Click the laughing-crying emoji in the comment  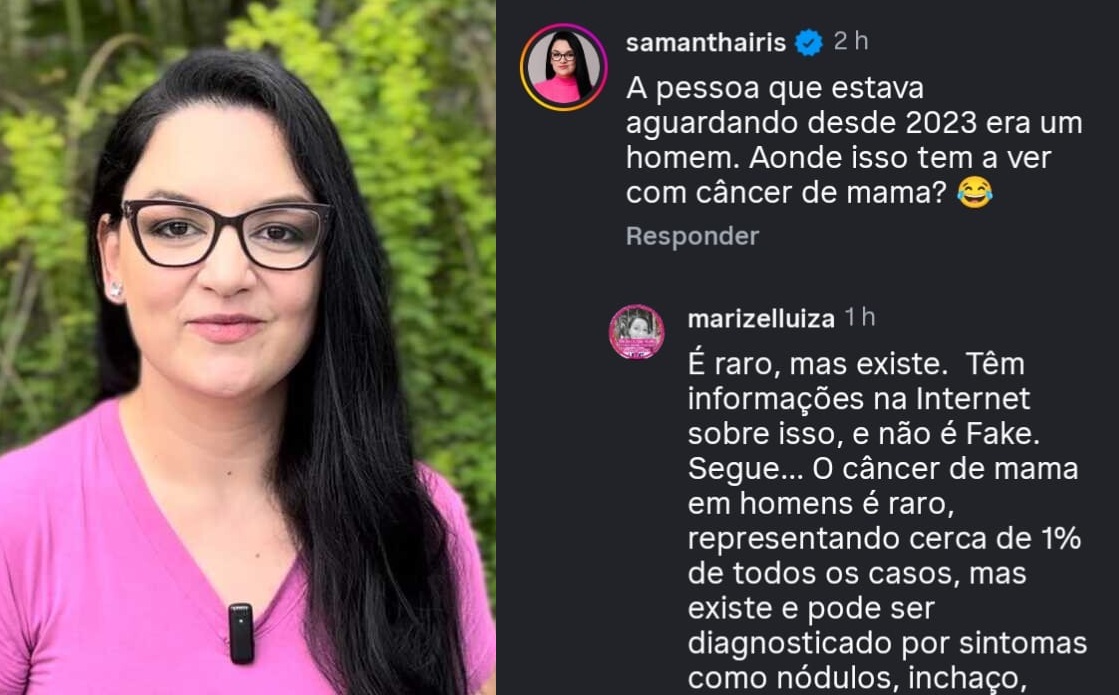[975, 193]
